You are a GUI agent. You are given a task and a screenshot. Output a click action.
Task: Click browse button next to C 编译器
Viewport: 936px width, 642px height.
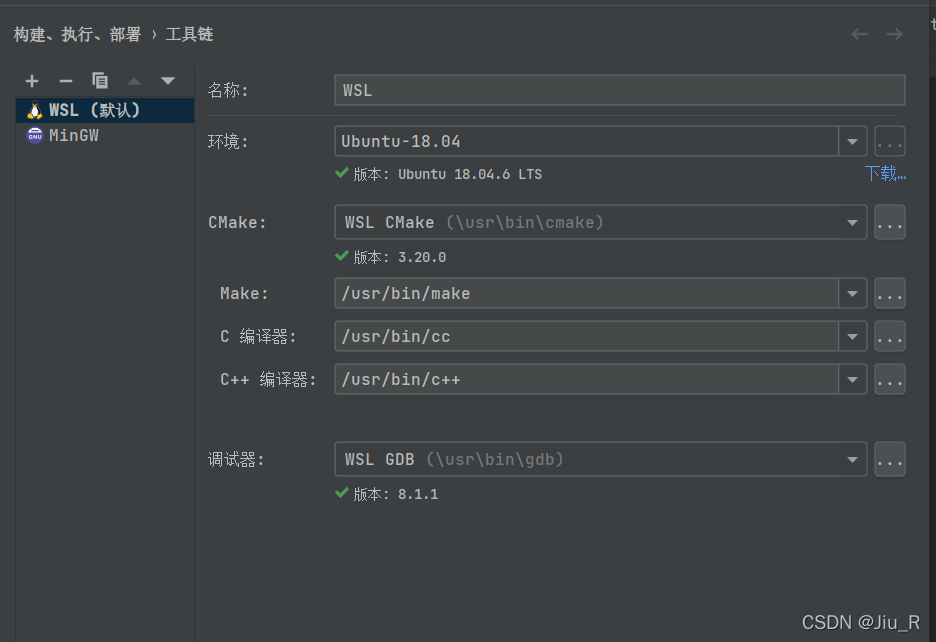coord(890,336)
